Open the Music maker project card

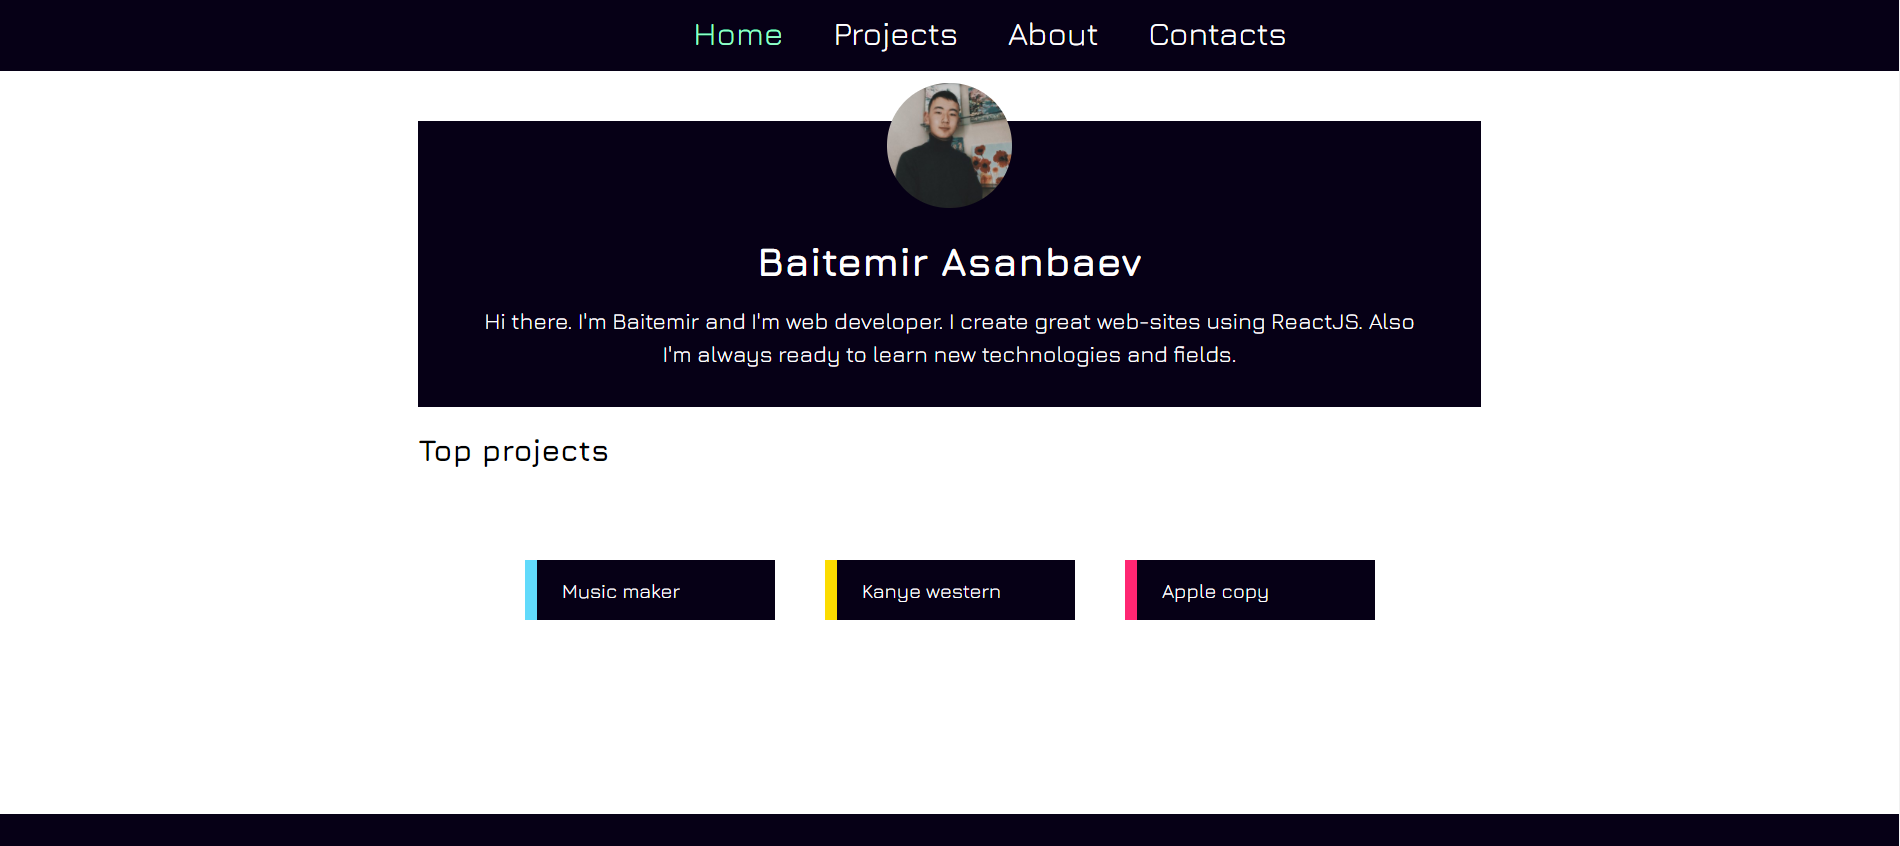[x=650, y=590]
